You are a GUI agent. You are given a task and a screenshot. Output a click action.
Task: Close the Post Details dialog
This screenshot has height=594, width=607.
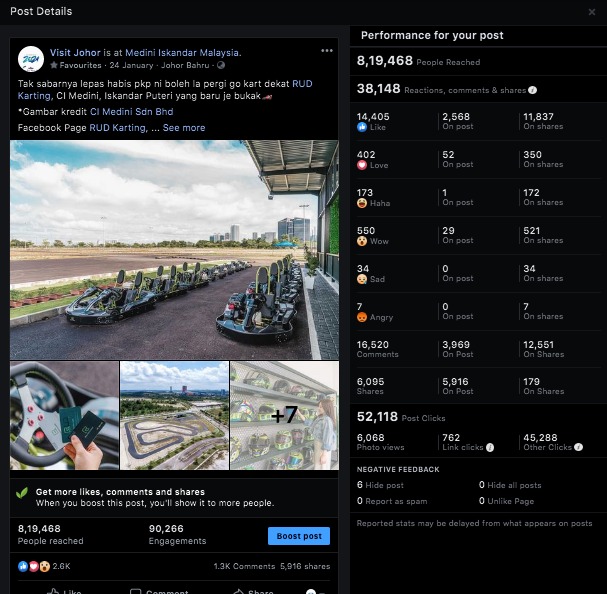592,12
